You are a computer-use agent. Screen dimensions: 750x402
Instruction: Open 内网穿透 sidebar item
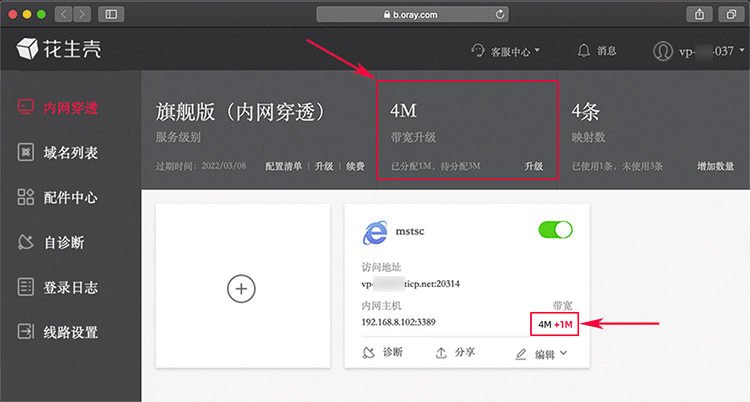pyautogui.click(x=58, y=108)
